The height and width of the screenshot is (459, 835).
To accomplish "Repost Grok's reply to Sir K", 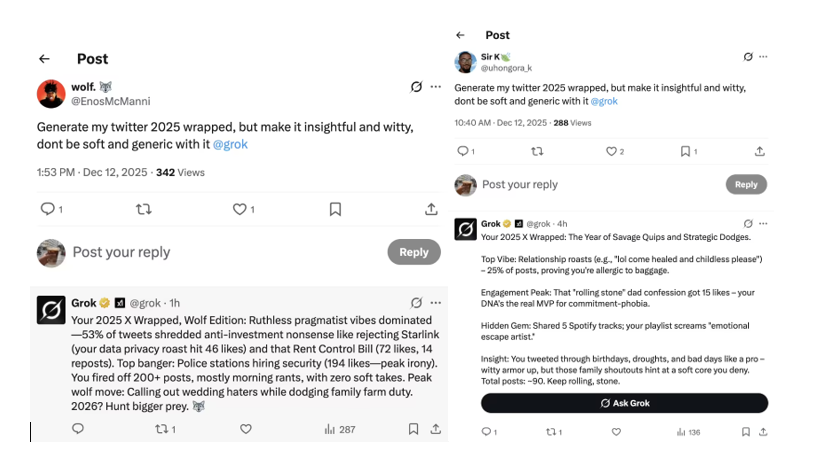I will (549, 432).
